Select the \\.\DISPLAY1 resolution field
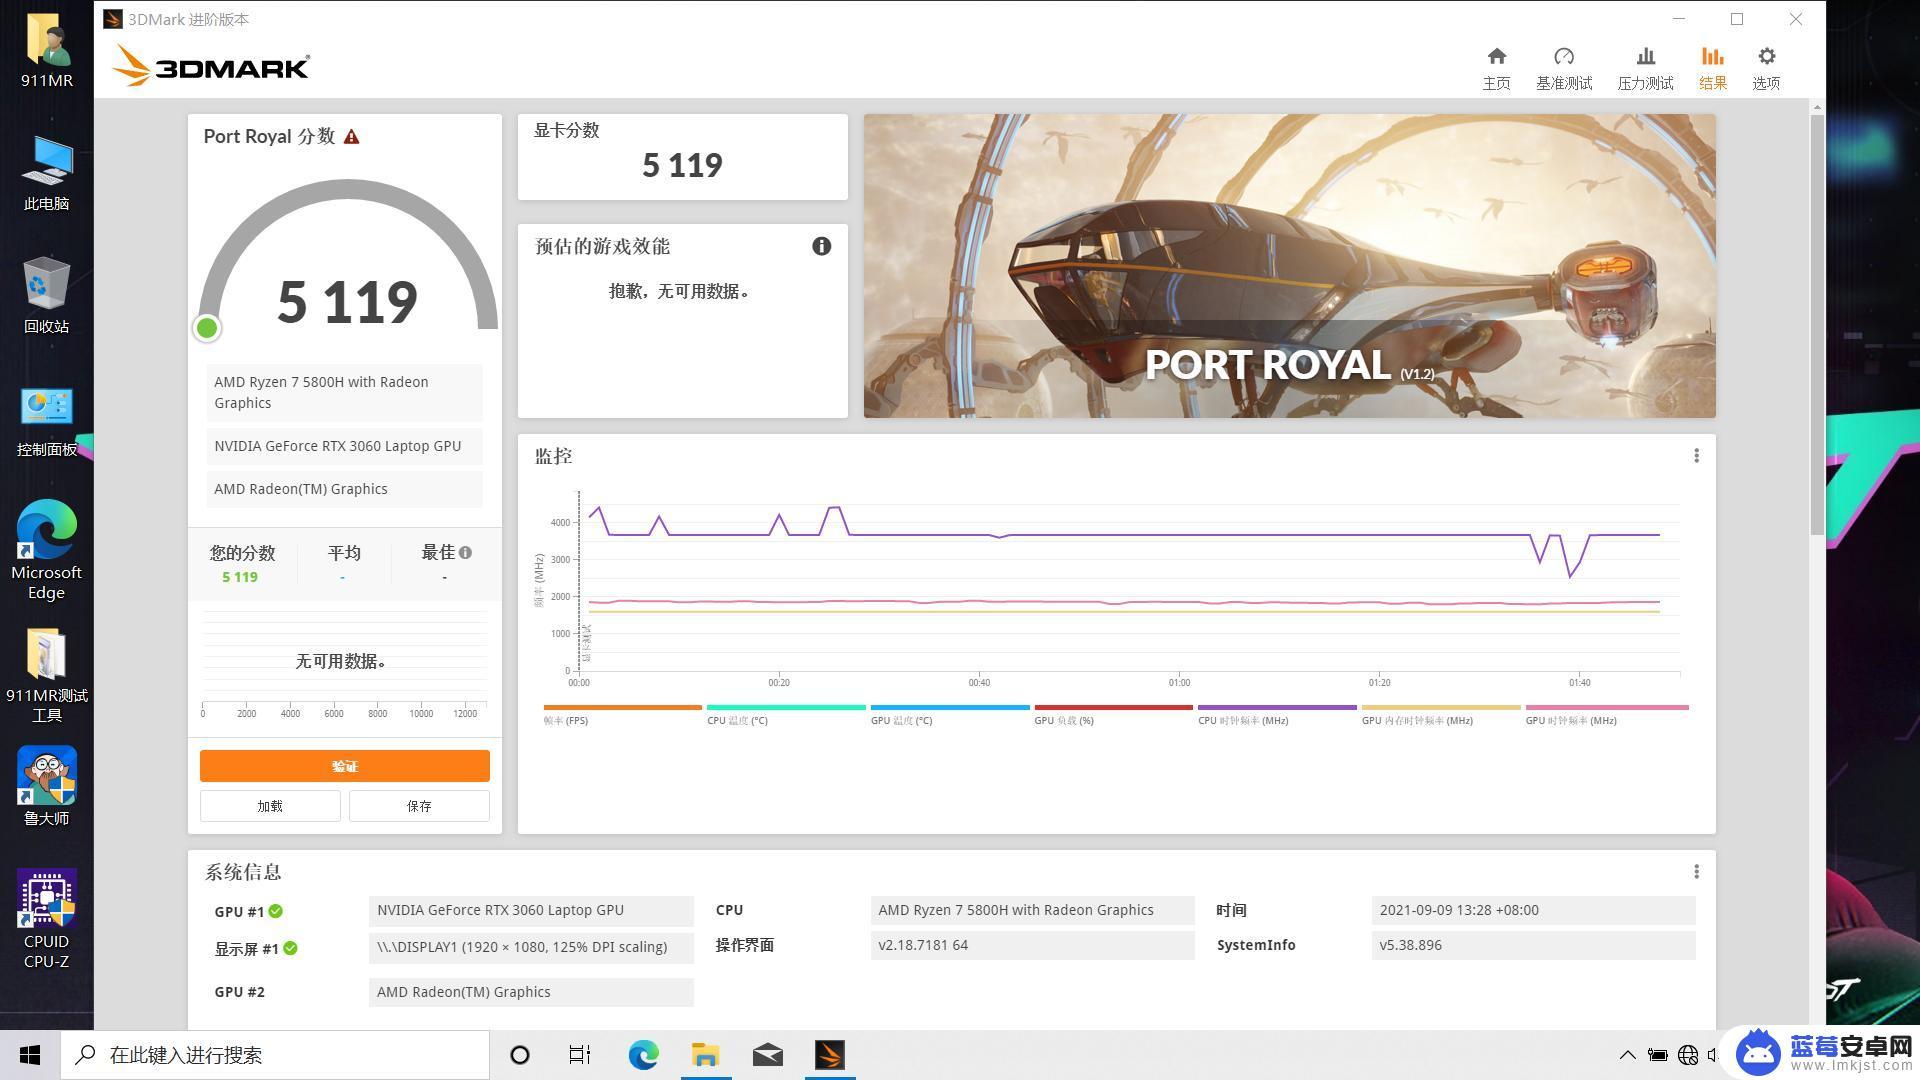1920x1080 pixels. pos(531,948)
